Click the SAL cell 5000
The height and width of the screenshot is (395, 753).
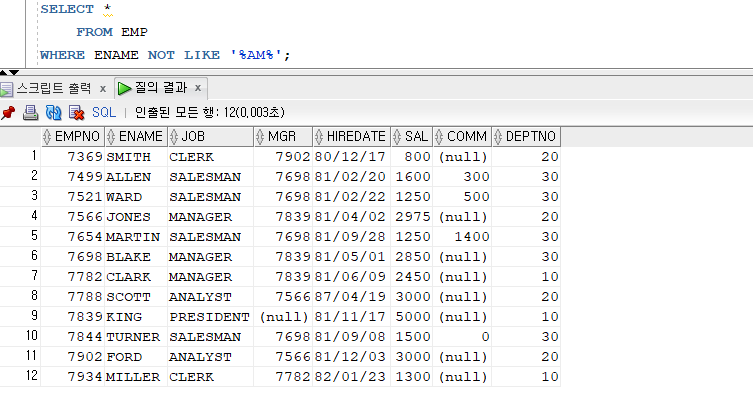(413, 317)
